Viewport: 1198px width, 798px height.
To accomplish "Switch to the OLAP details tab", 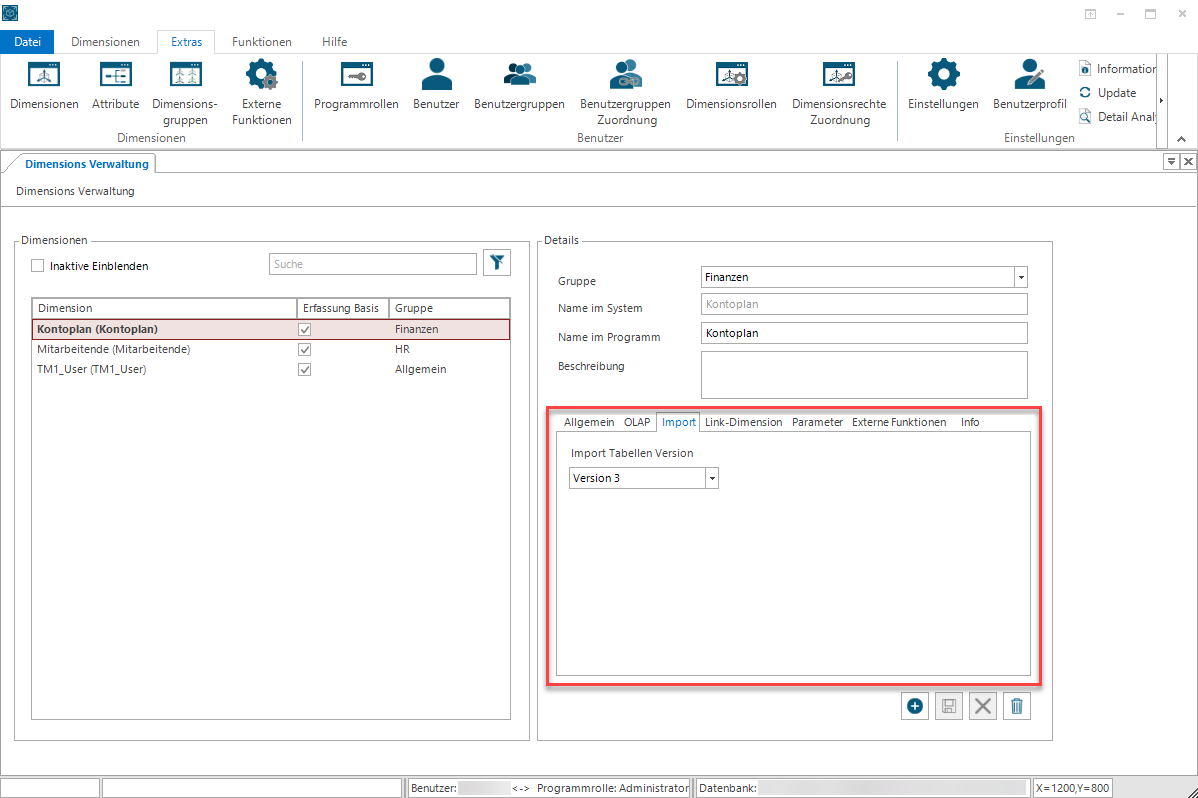I will 637,422.
